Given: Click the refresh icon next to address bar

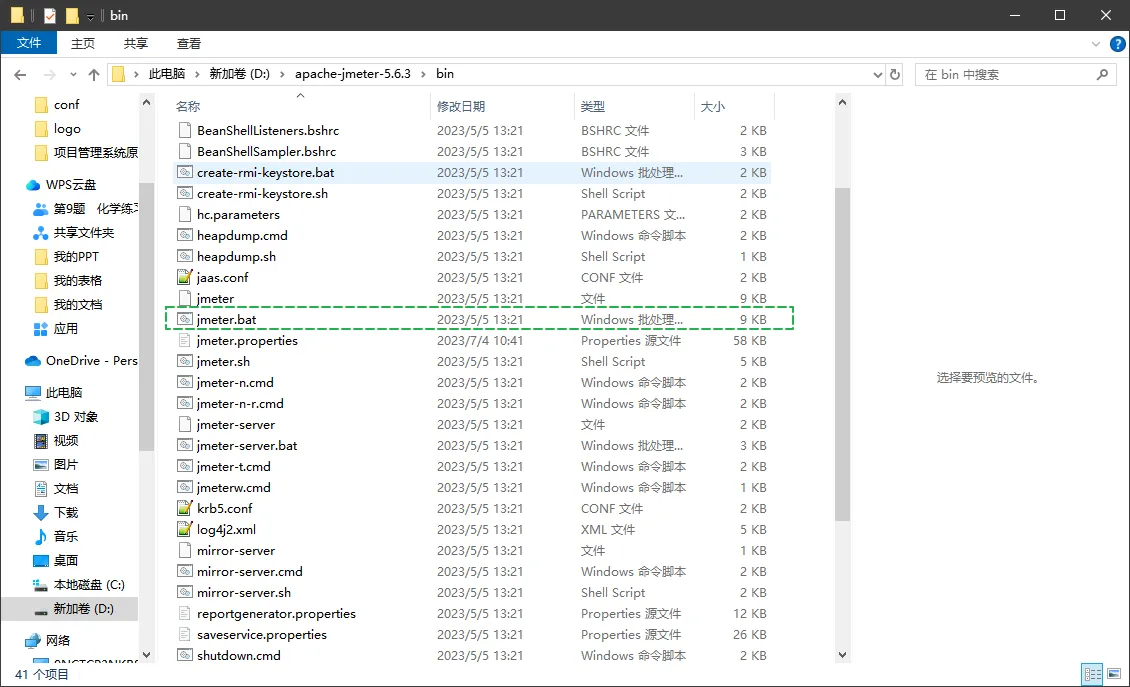Looking at the screenshot, I should click(x=895, y=74).
